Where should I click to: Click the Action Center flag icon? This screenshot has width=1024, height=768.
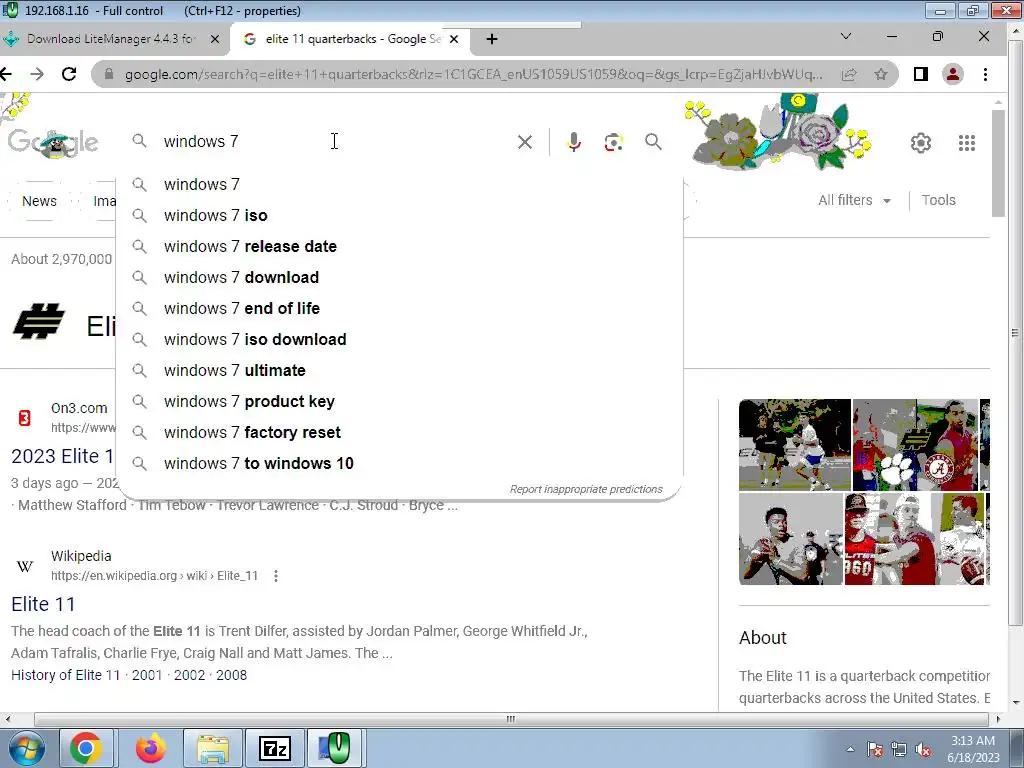pos(875,750)
